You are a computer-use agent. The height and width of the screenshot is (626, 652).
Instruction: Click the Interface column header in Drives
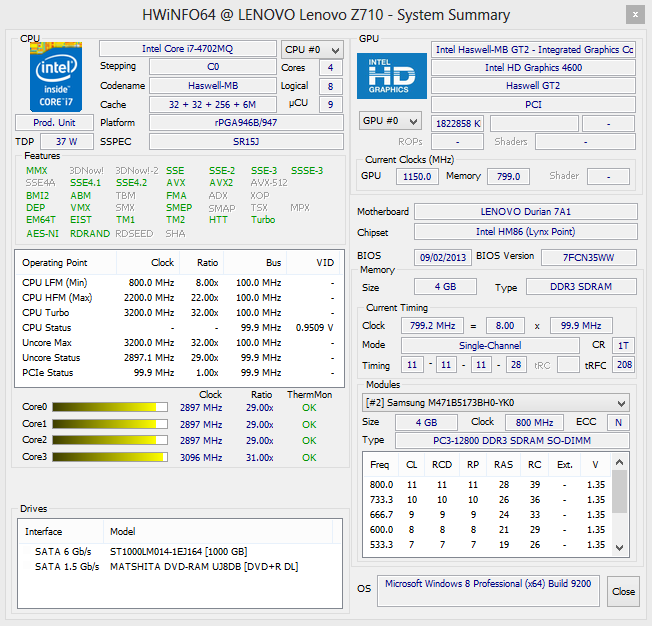click(61, 532)
